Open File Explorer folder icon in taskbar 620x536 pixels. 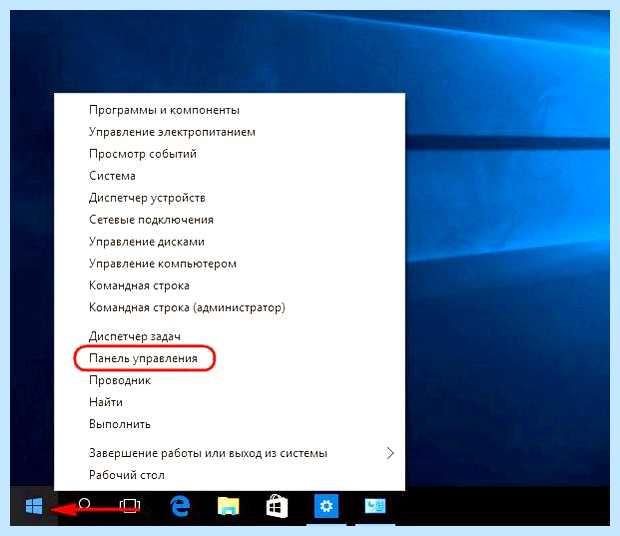(228, 506)
